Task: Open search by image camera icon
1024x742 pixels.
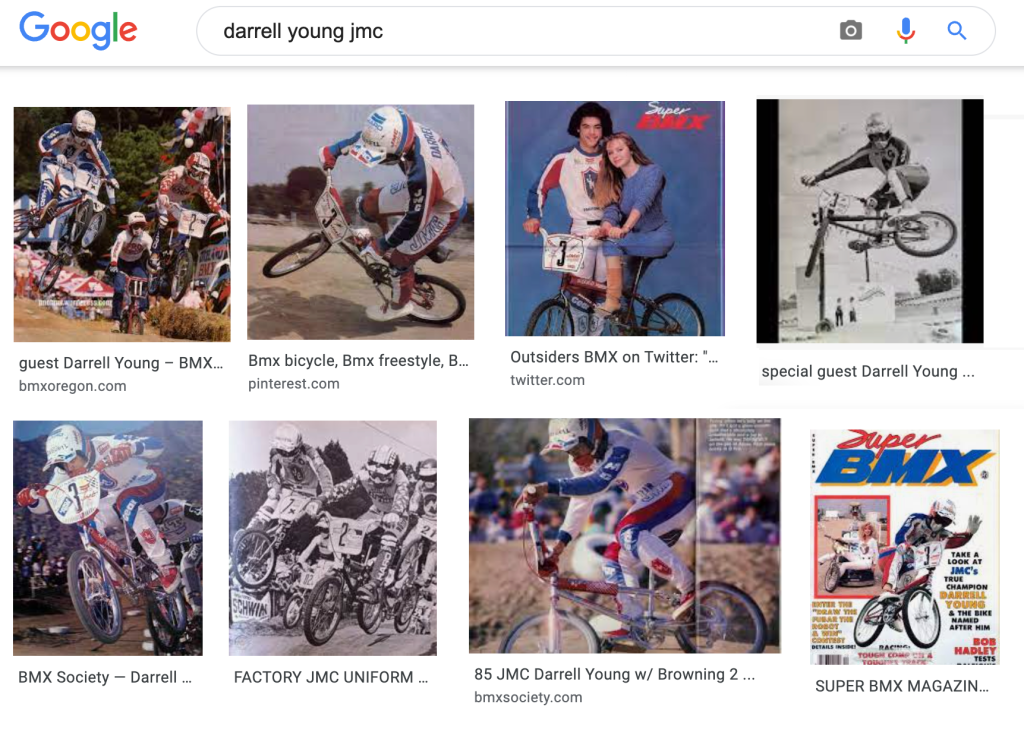Action: pos(851,31)
